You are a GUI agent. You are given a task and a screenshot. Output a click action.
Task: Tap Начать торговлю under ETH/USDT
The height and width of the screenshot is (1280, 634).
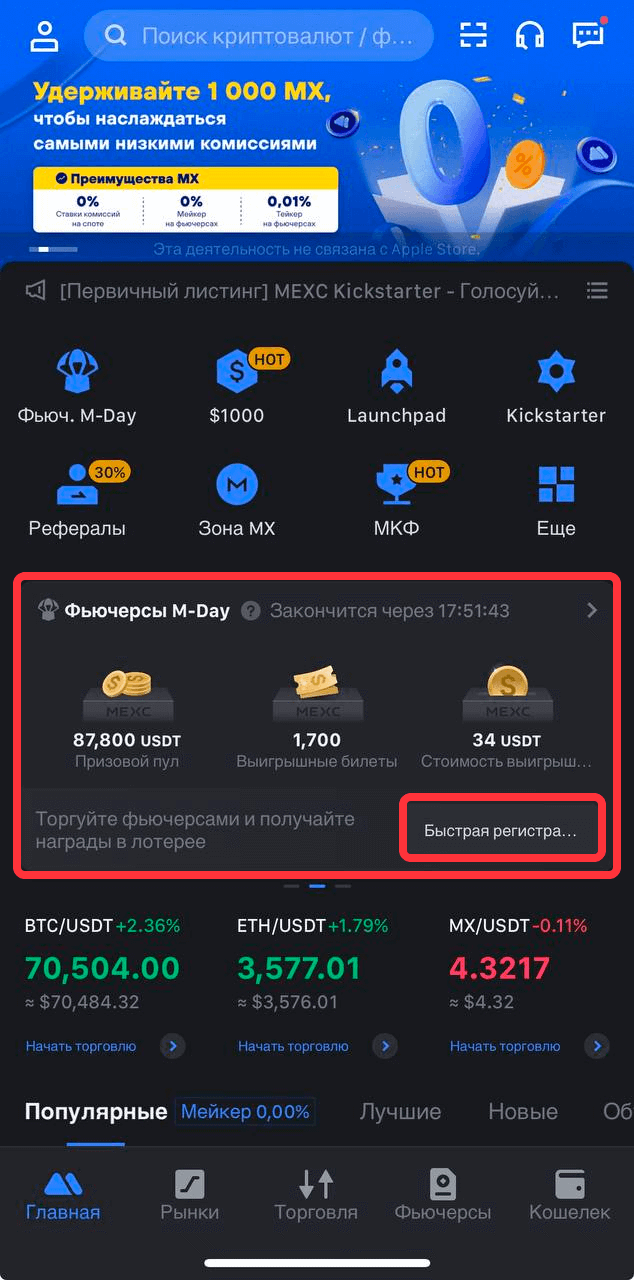coord(293,1046)
